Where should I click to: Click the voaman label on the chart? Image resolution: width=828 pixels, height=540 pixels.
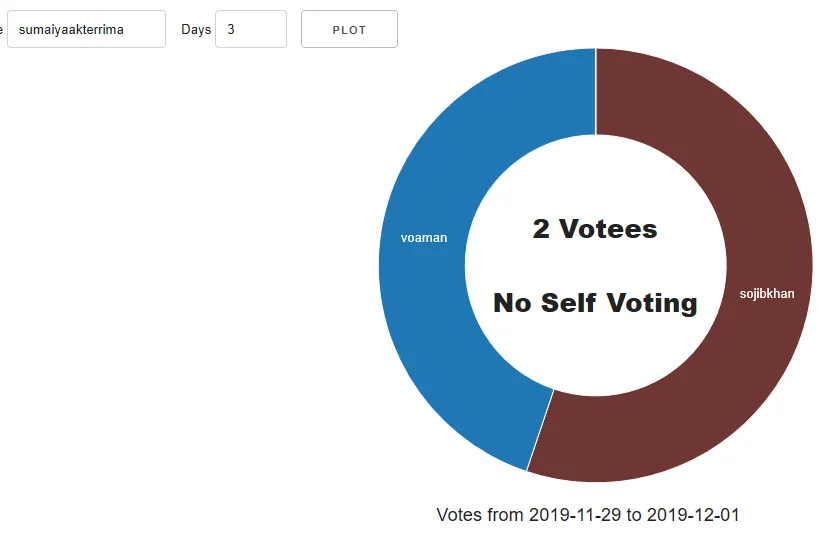click(424, 238)
